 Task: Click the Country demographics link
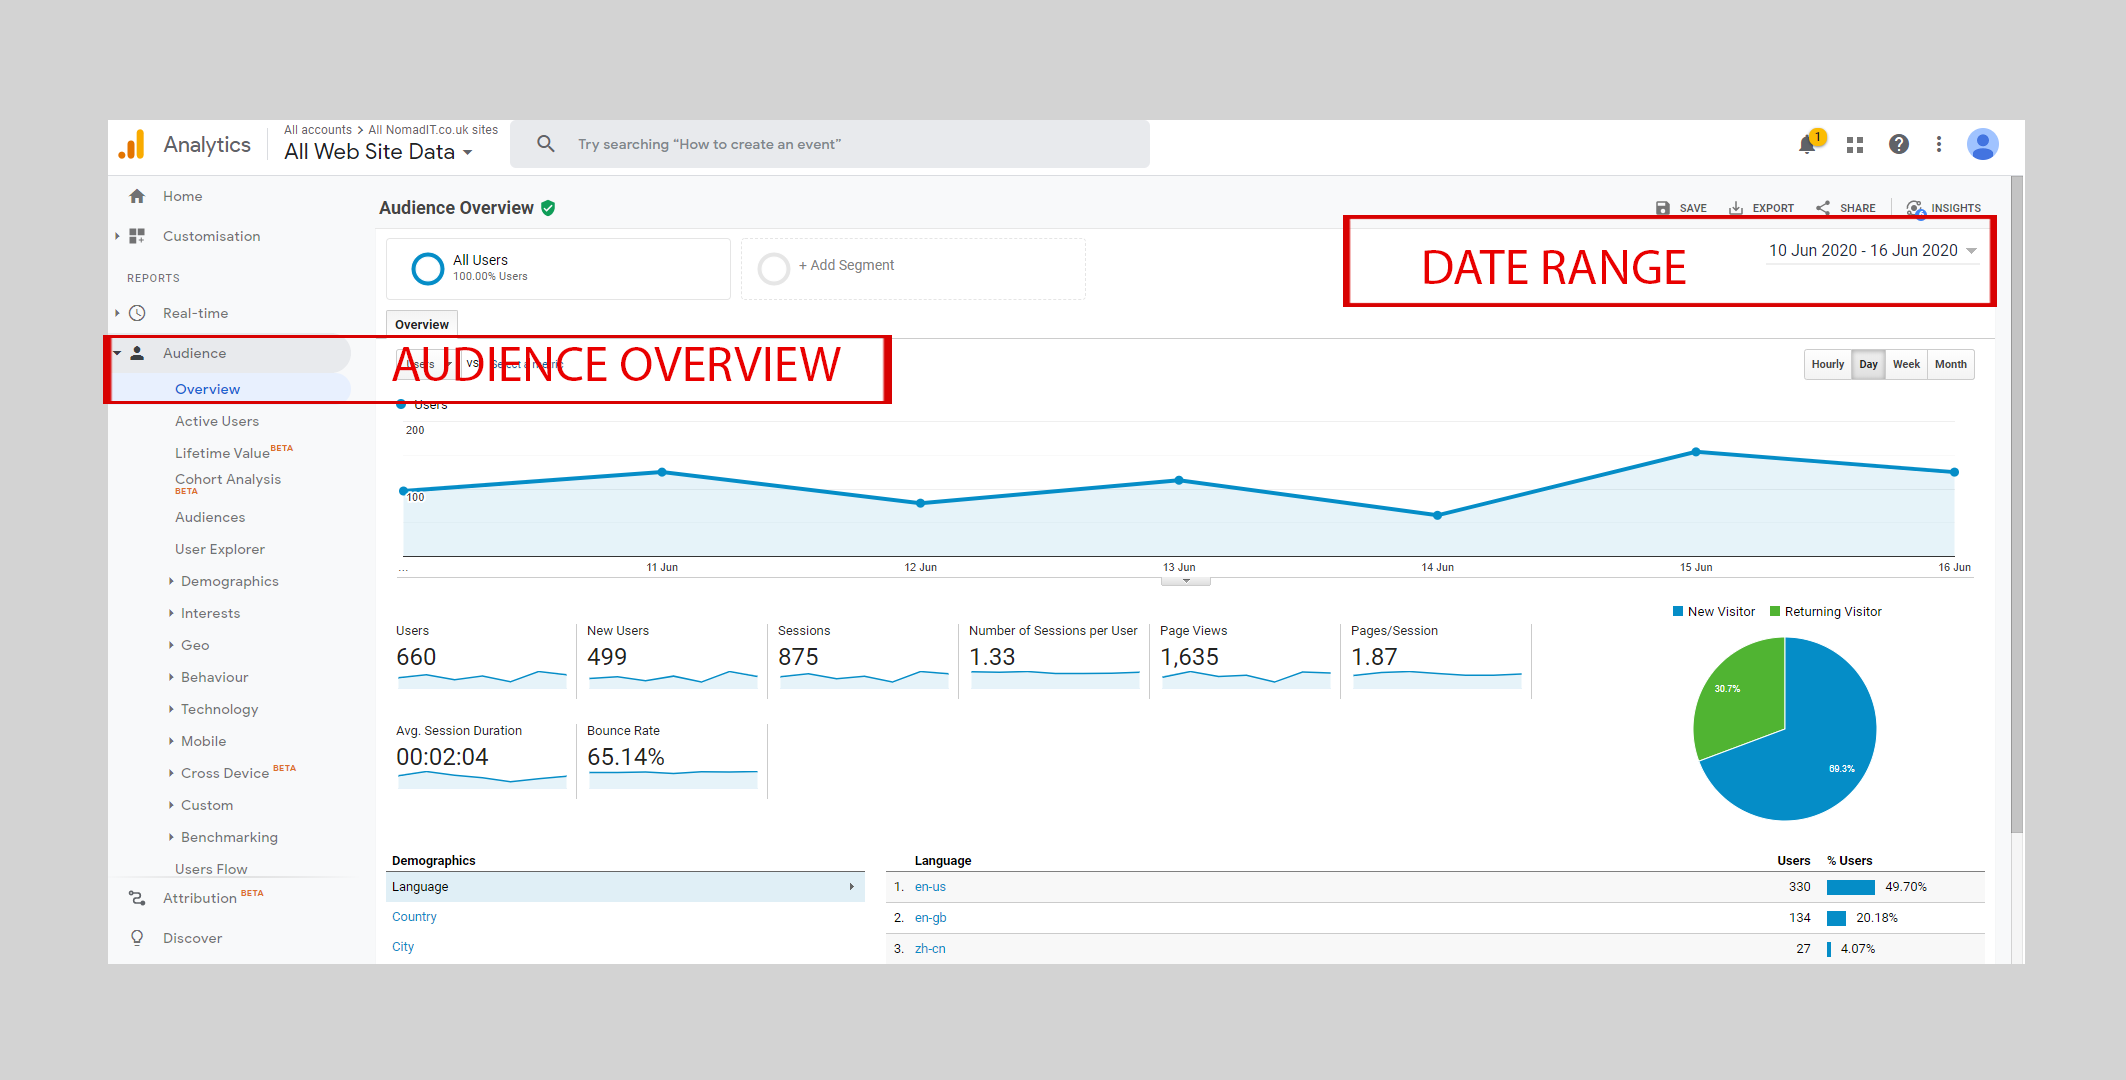coord(414,917)
